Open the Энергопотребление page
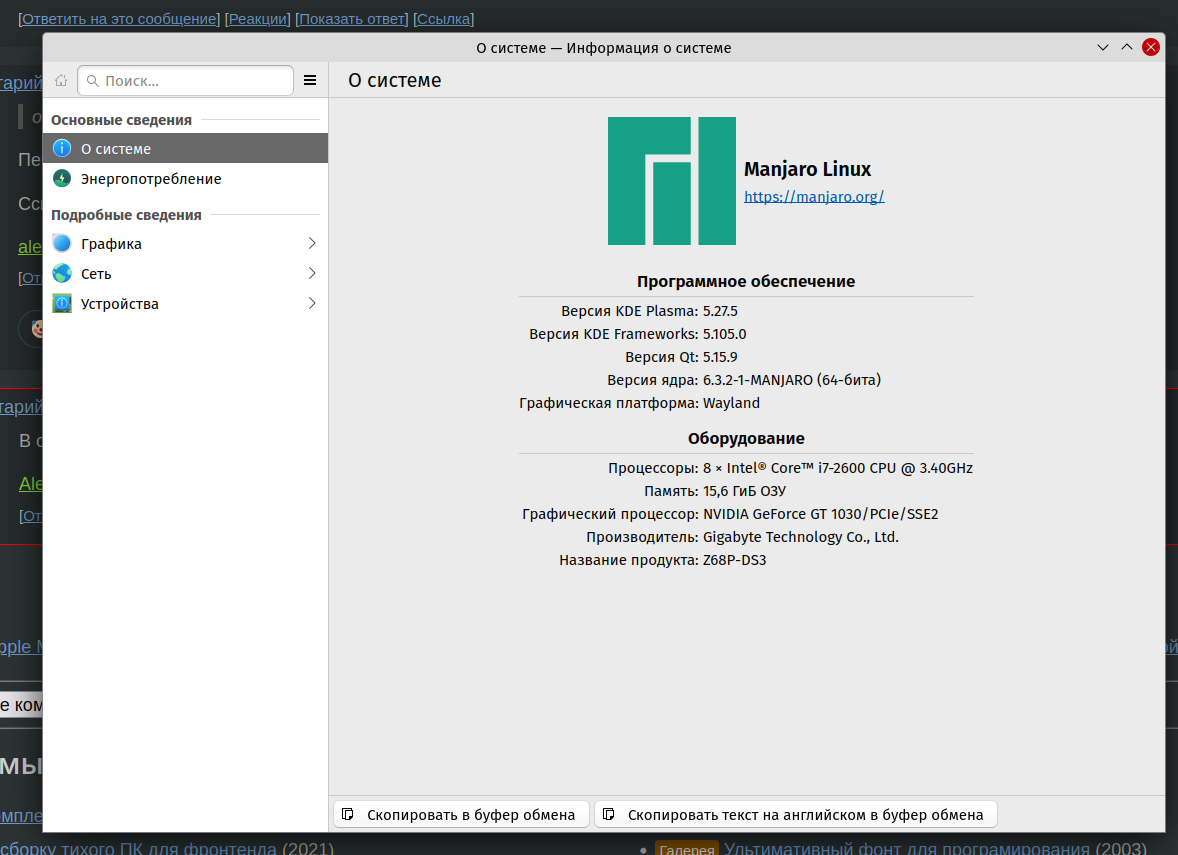Image resolution: width=1178 pixels, height=855 pixels. point(186,179)
